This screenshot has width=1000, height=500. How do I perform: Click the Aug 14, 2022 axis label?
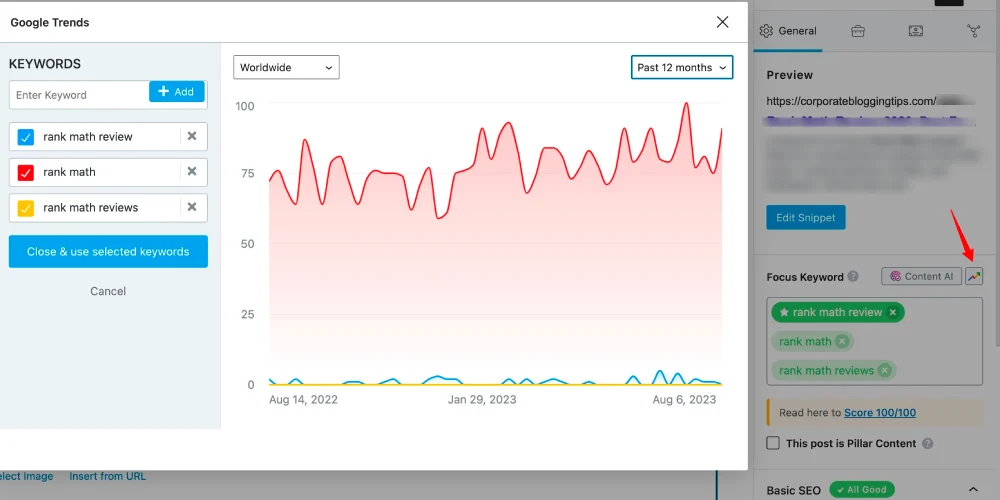[x=304, y=400]
